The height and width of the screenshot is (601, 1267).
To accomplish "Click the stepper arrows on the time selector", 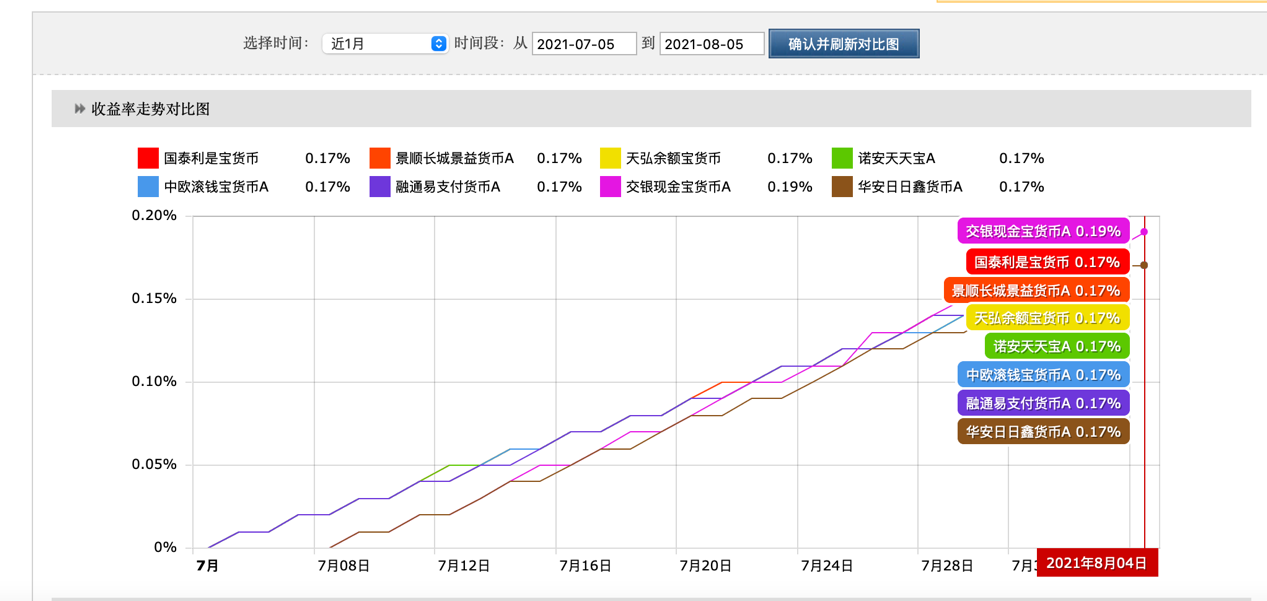I will [438, 43].
